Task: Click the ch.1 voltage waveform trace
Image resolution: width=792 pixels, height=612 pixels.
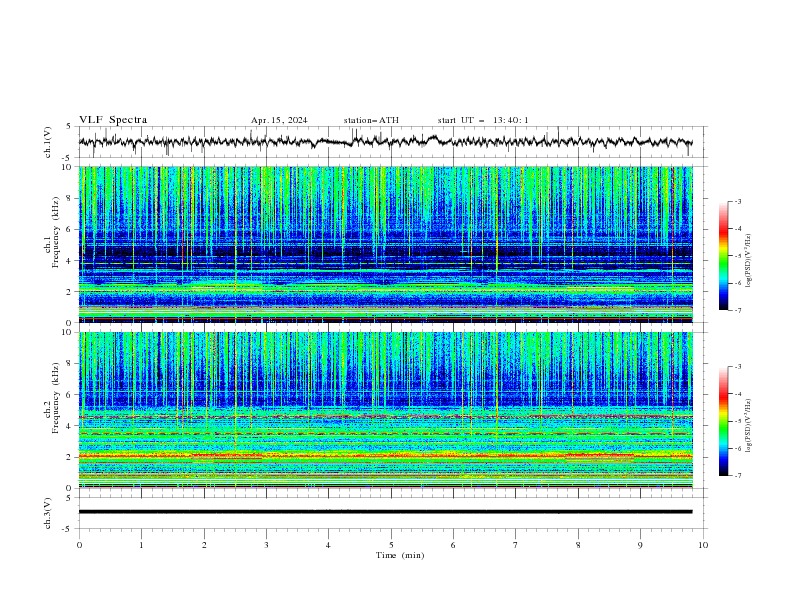Action: 385,141
